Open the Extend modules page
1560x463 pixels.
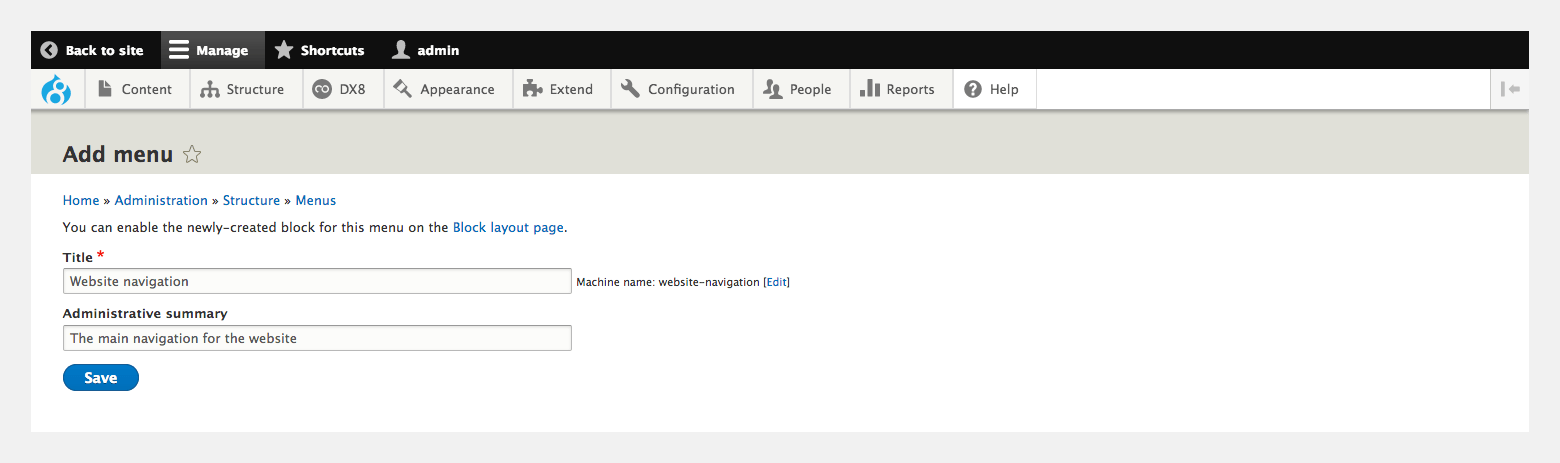pos(558,89)
